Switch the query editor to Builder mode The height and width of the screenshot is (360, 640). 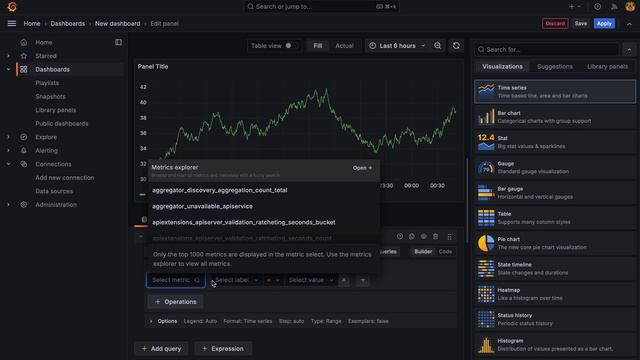(423, 251)
